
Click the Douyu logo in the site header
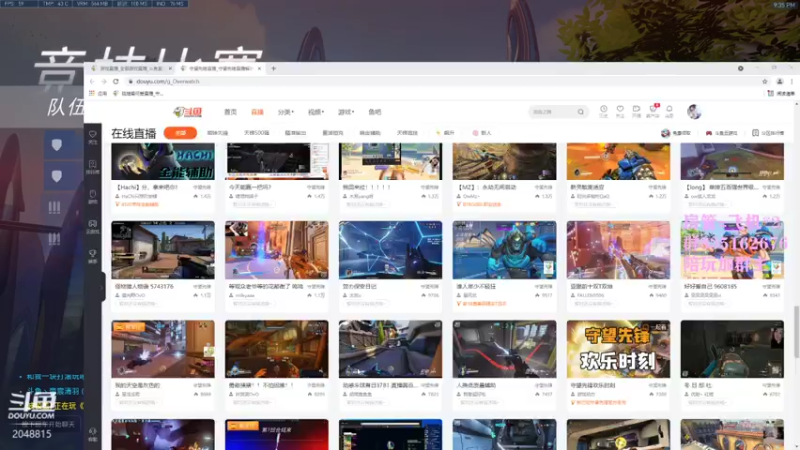pyautogui.click(x=188, y=112)
